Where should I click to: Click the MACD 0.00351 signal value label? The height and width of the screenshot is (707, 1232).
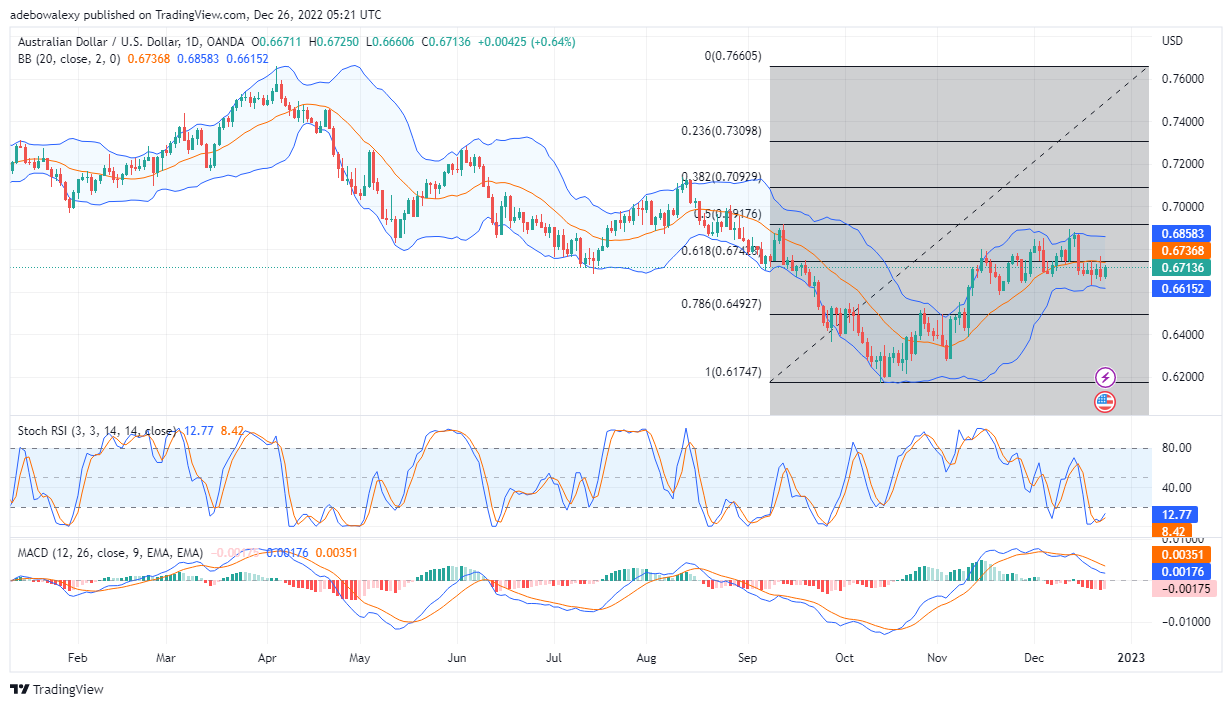(1182, 554)
